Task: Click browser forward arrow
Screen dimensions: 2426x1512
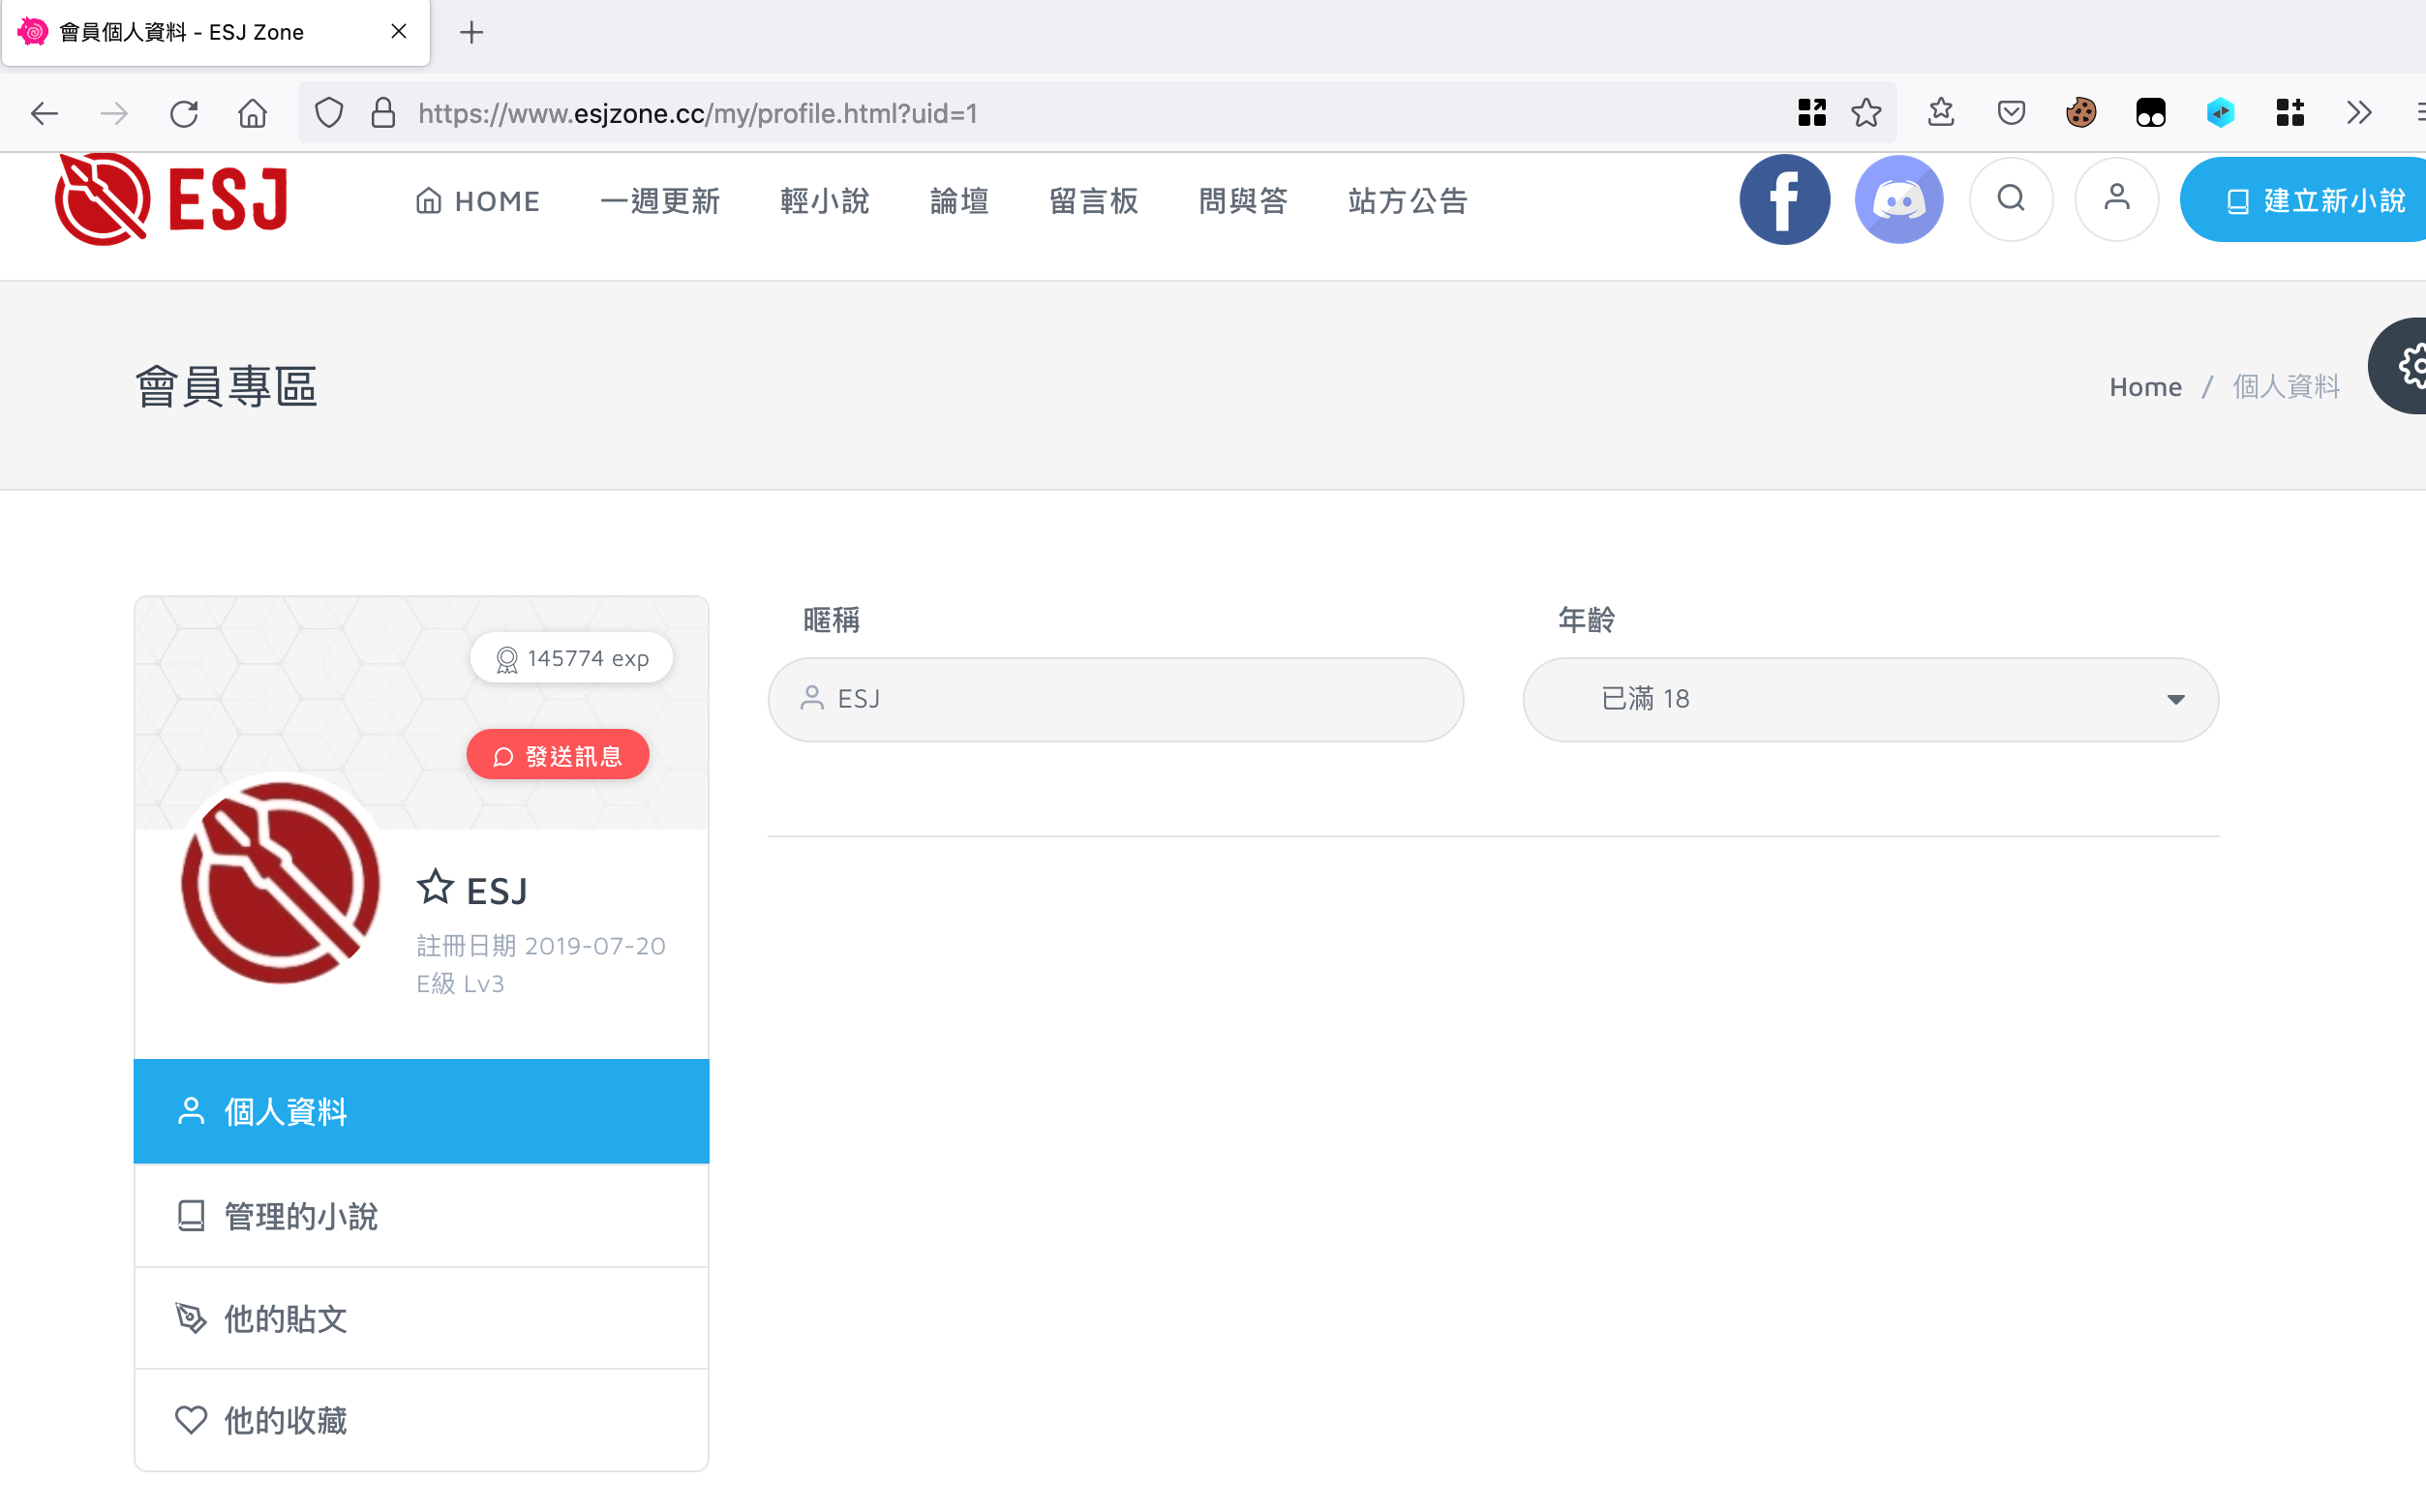Action: 114,113
